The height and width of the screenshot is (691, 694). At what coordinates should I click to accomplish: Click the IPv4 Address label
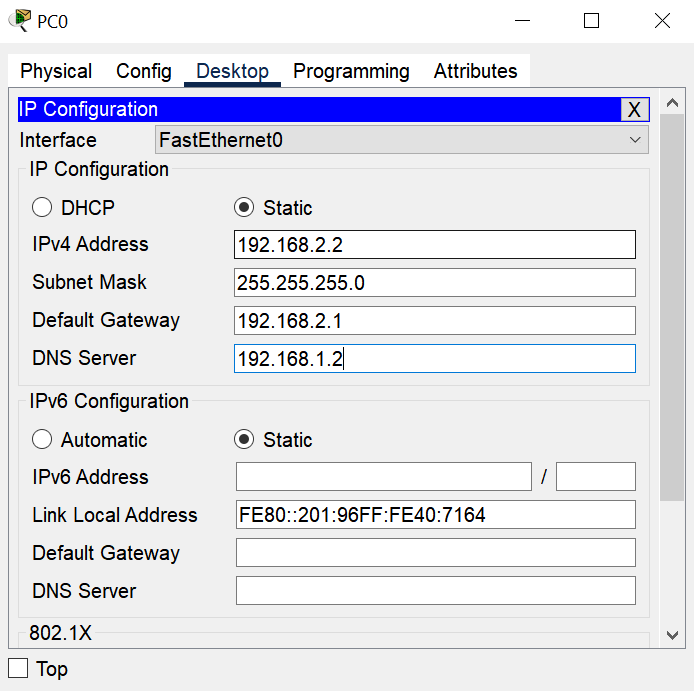point(90,244)
